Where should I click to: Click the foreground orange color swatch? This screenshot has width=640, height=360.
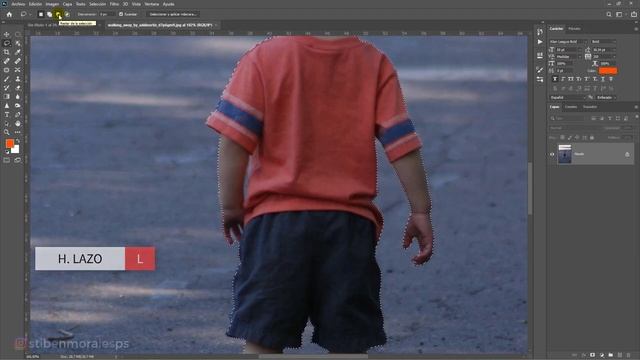tap(9, 144)
